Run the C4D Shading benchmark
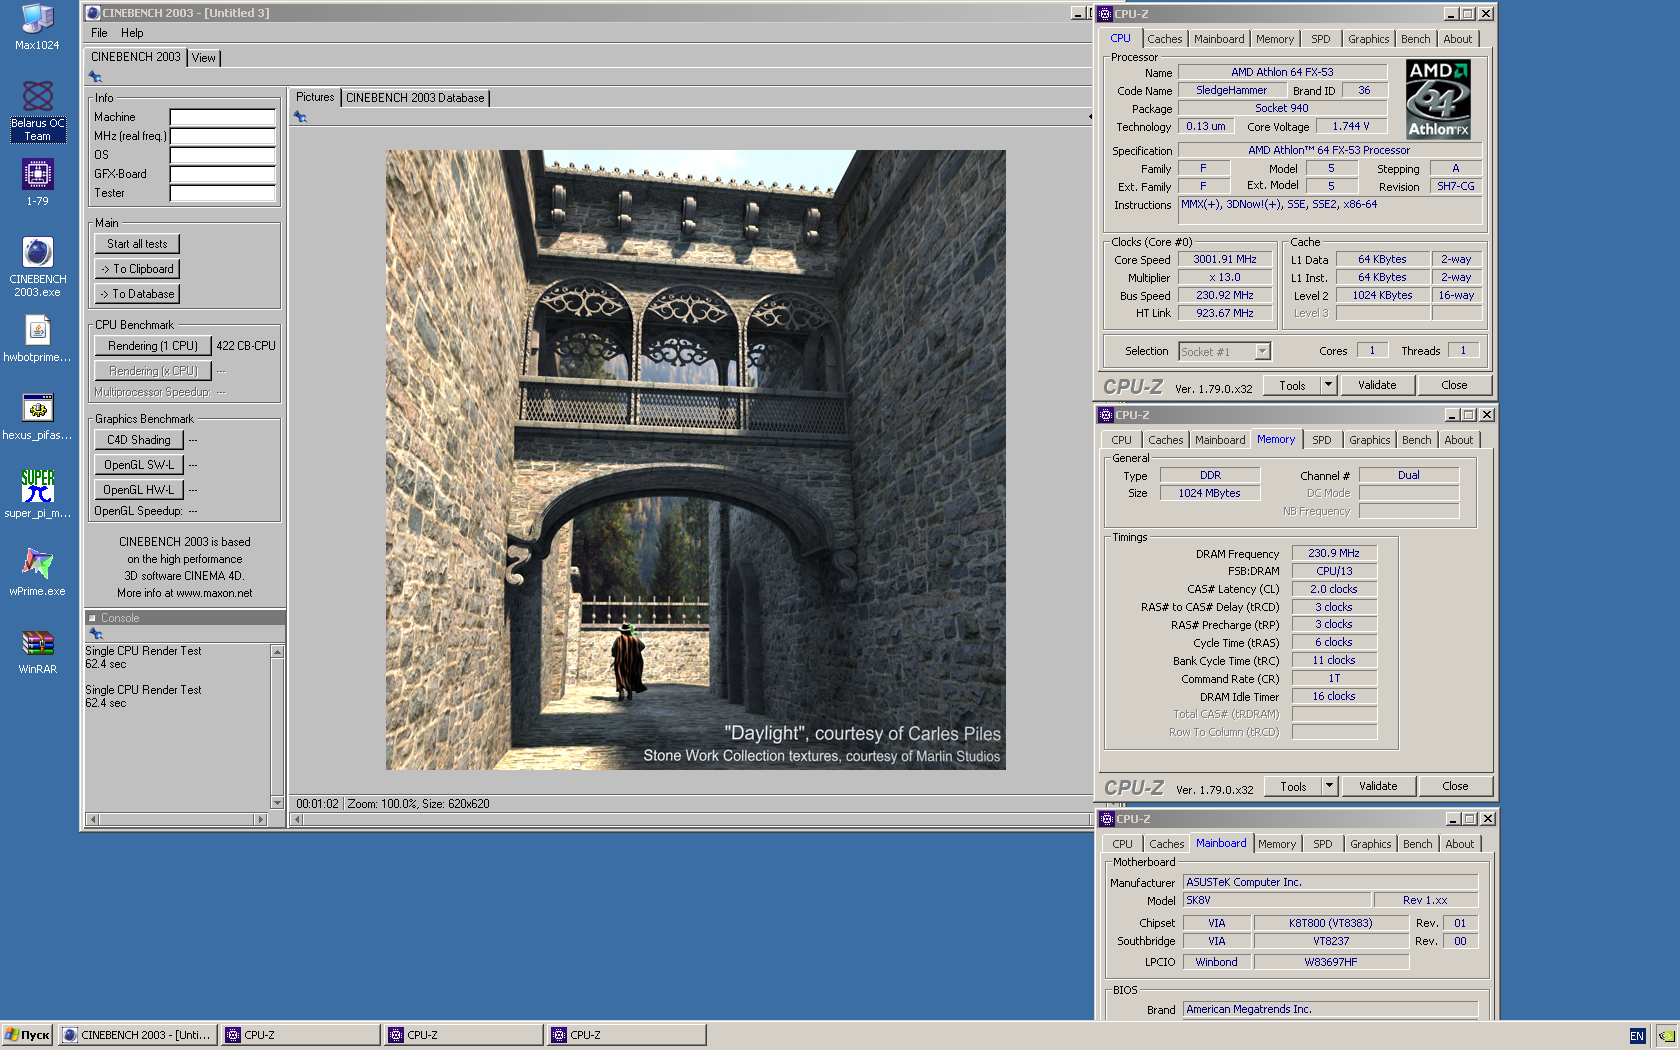 tap(139, 440)
